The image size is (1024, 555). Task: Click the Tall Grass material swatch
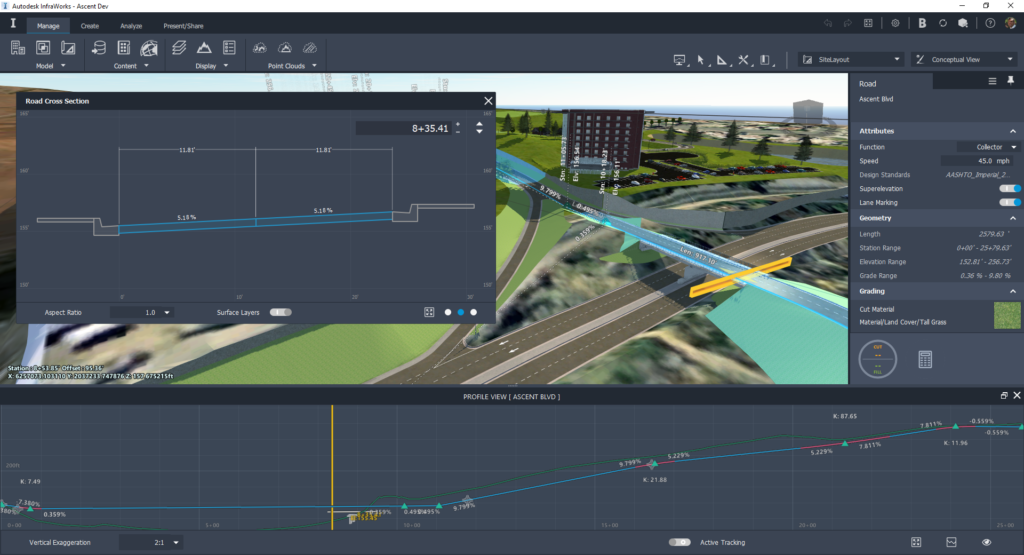pyautogui.click(x=1007, y=316)
